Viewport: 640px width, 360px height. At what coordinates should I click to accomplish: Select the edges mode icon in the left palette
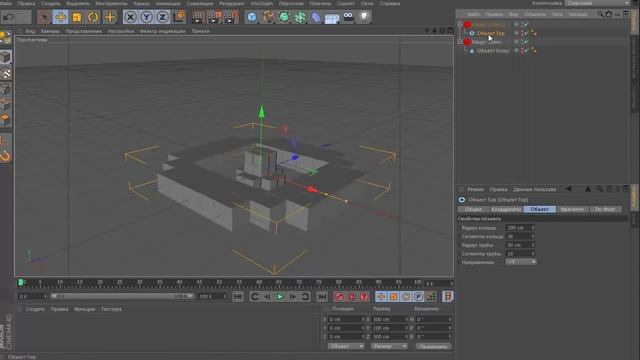click(x=5, y=104)
